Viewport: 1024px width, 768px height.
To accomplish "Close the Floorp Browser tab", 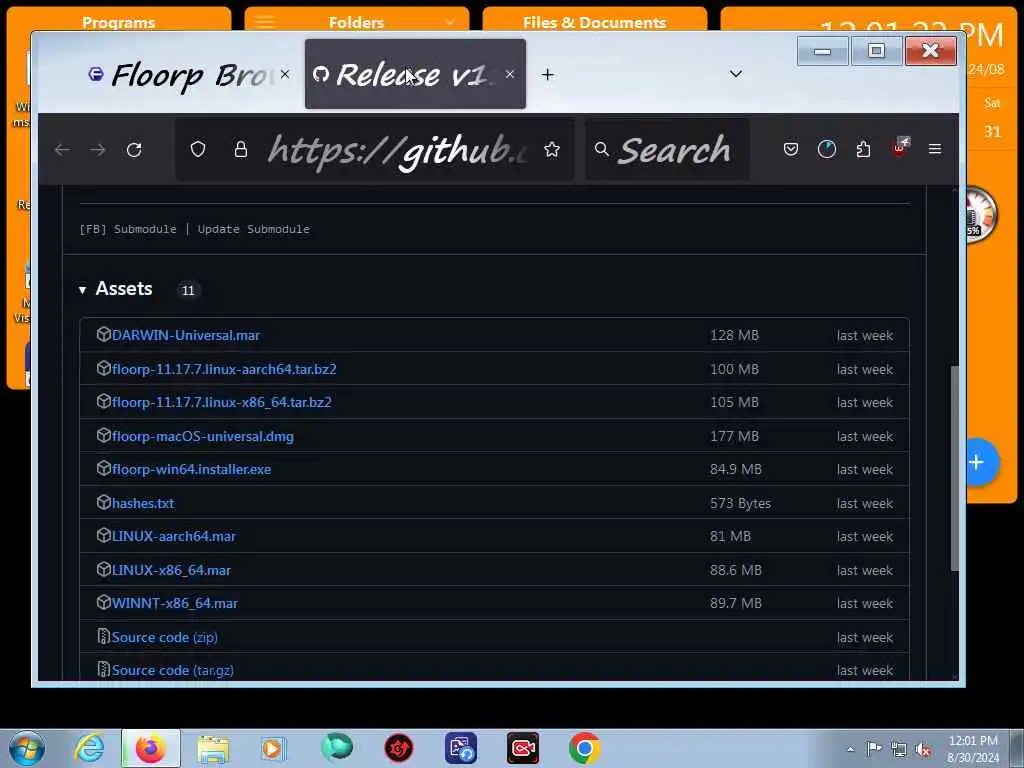I will pos(285,74).
